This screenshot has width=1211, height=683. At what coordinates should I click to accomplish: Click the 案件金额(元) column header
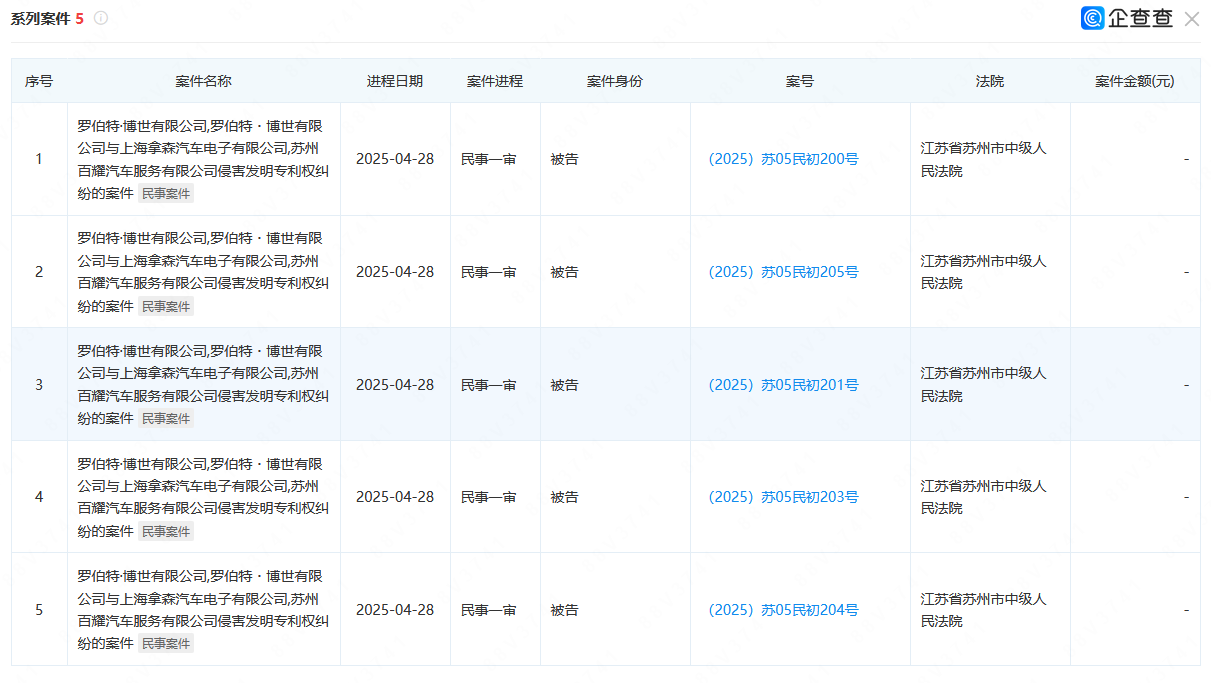1134,81
